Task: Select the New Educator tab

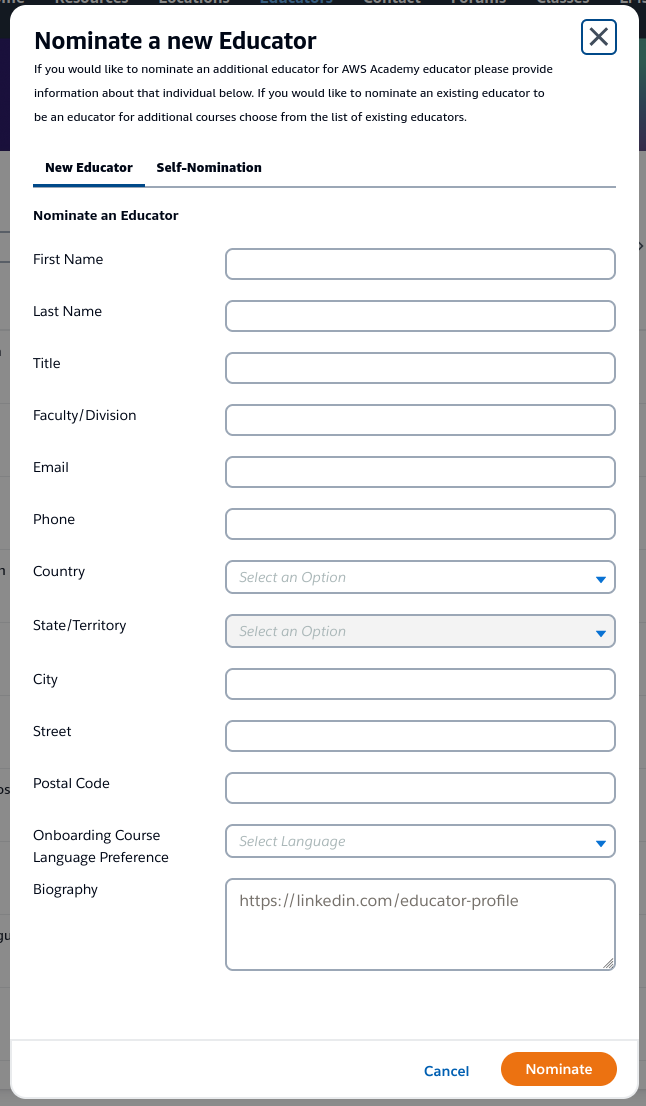Action: 89,168
